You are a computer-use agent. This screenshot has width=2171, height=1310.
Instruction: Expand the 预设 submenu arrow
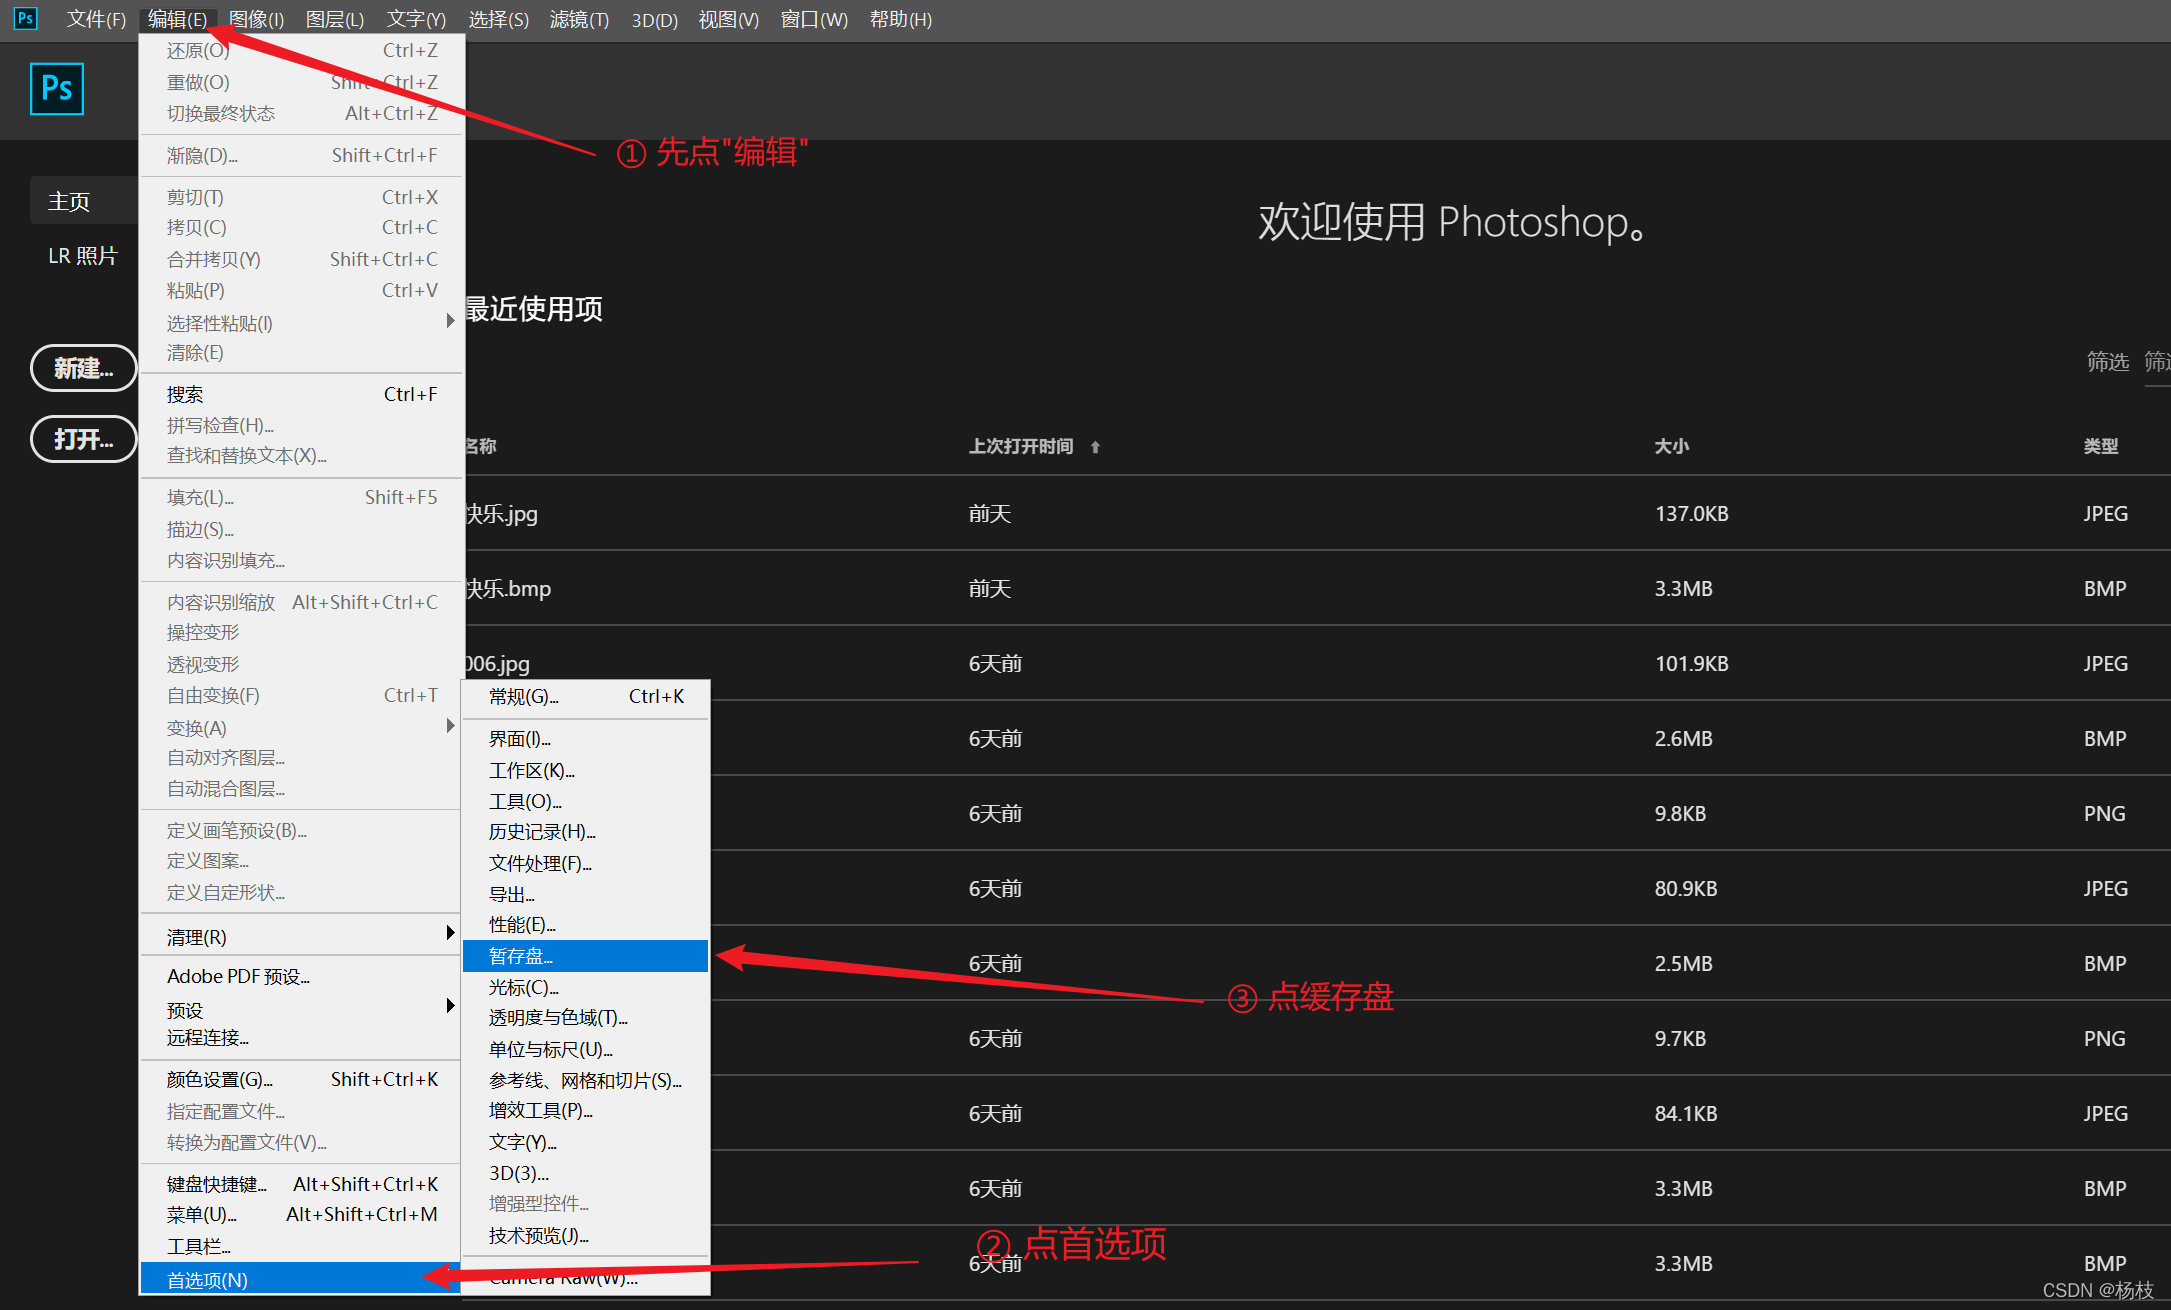pos(450,1006)
